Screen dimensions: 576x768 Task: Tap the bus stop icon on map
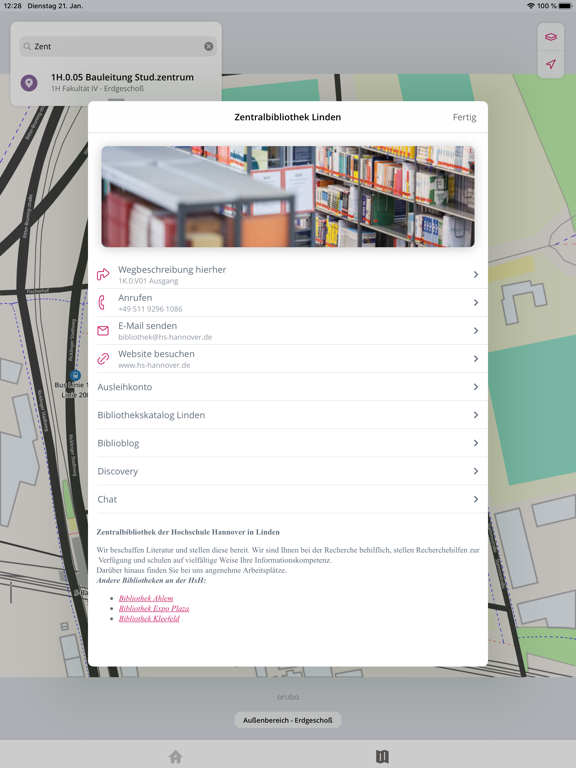[75, 376]
